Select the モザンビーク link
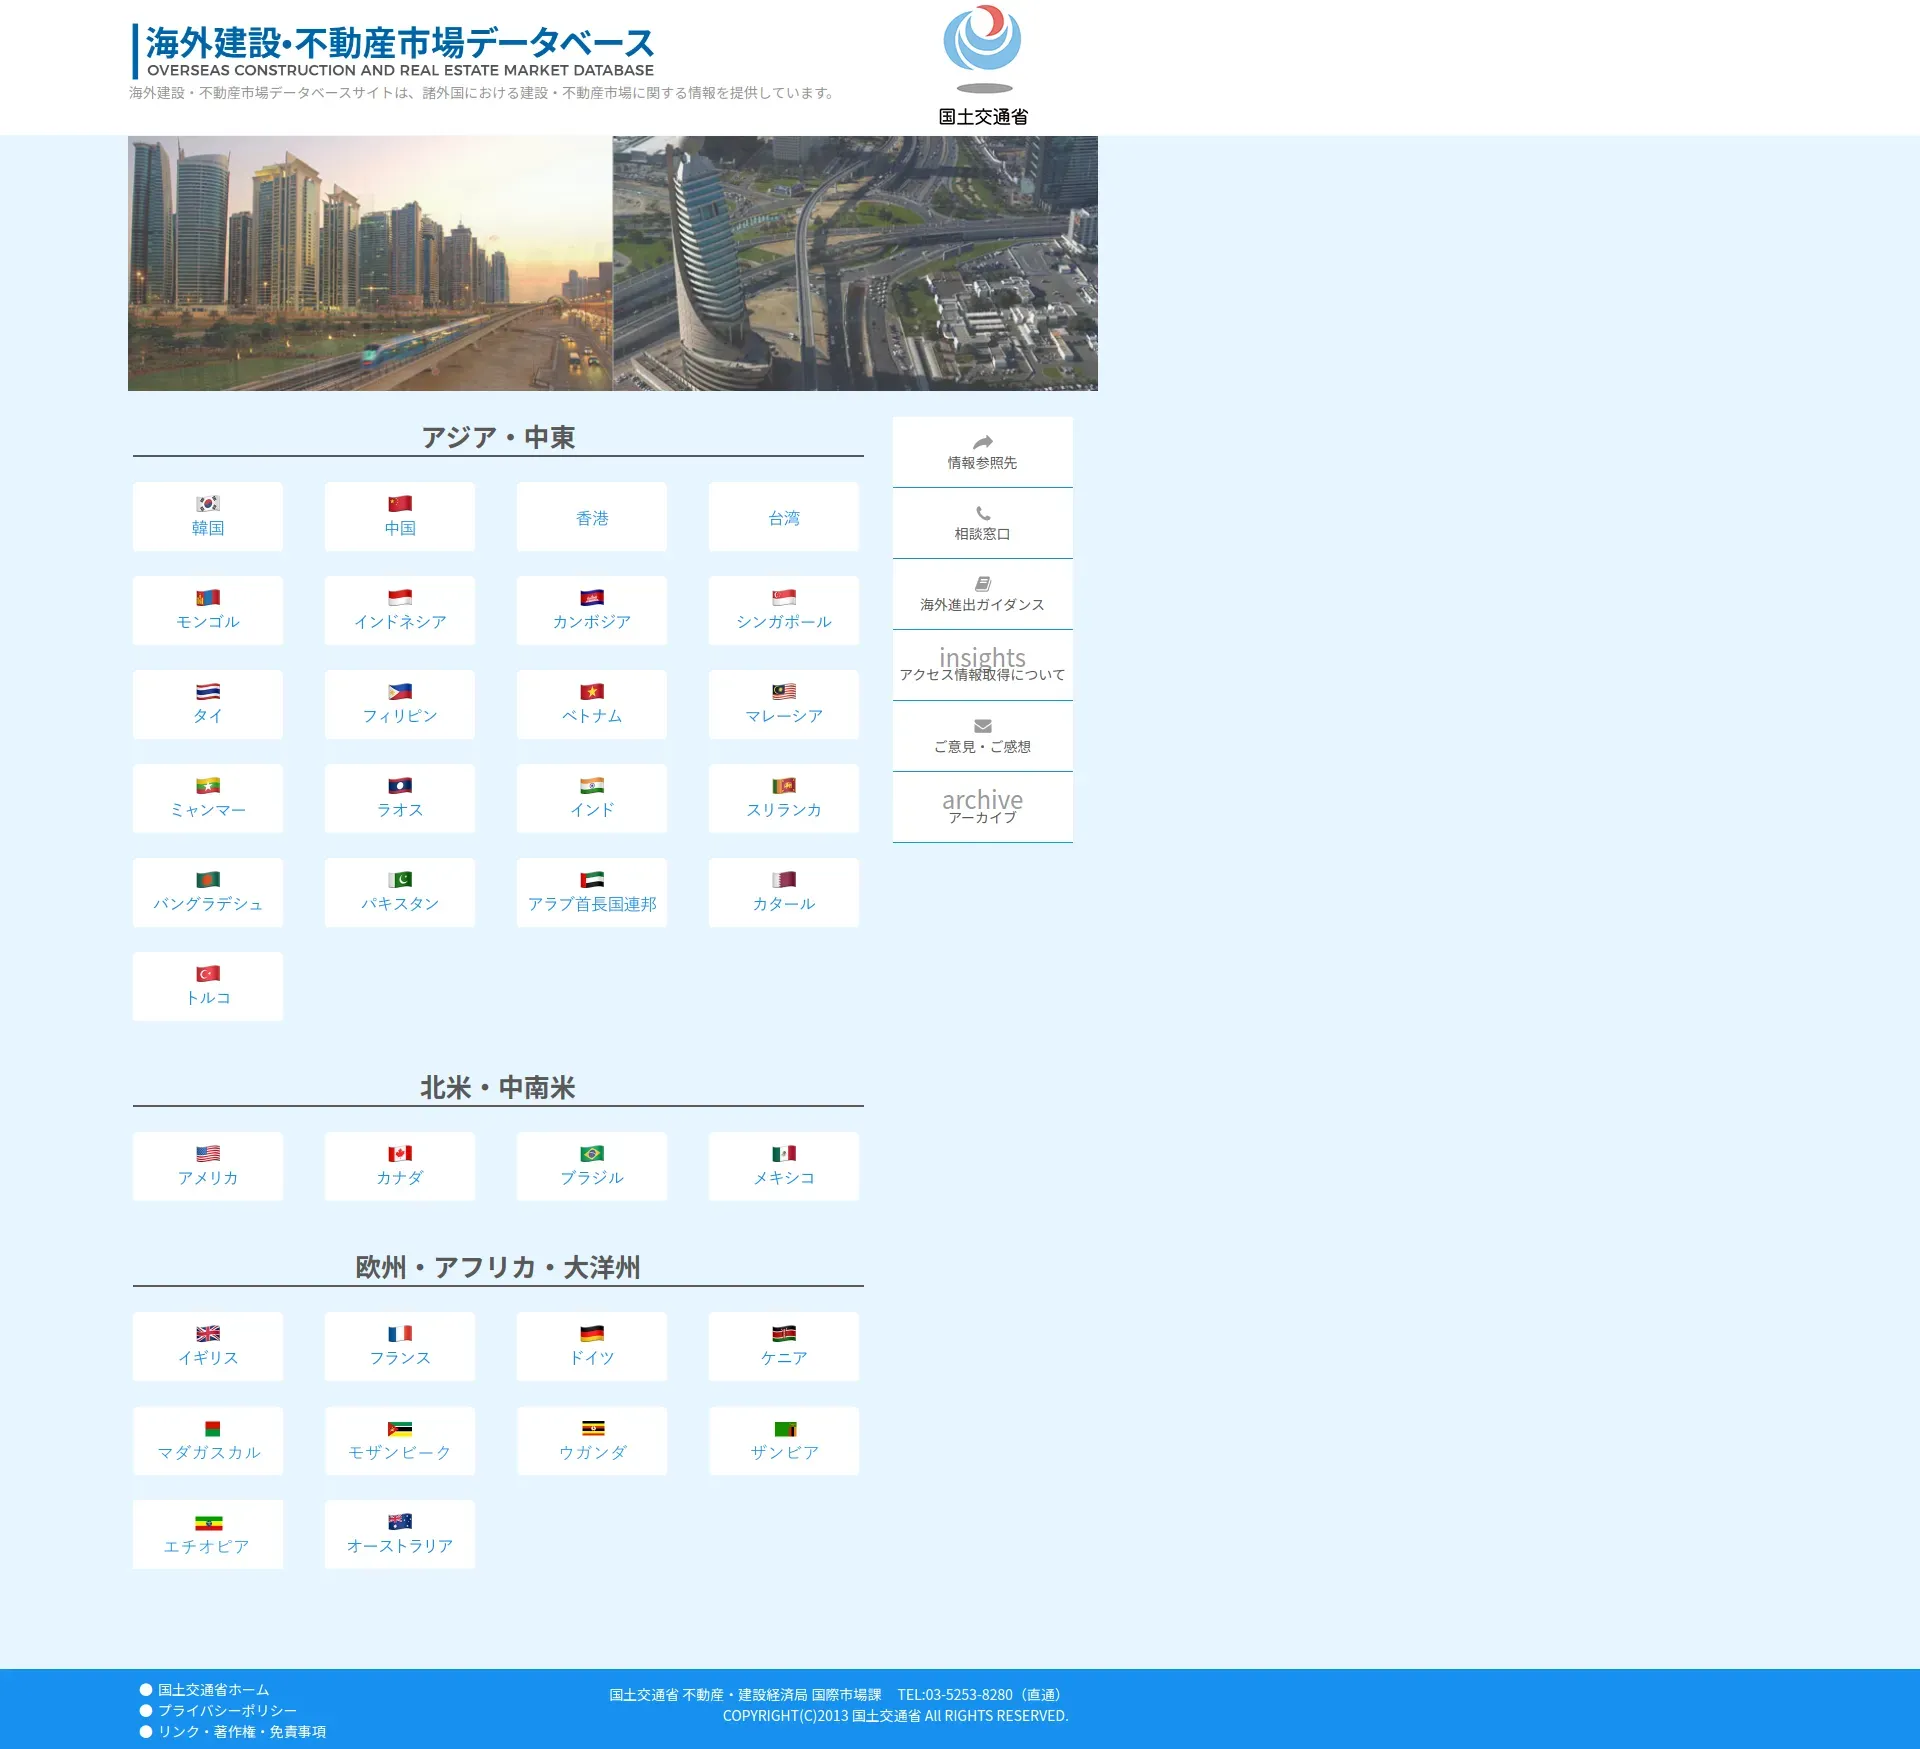 (x=400, y=1441)
